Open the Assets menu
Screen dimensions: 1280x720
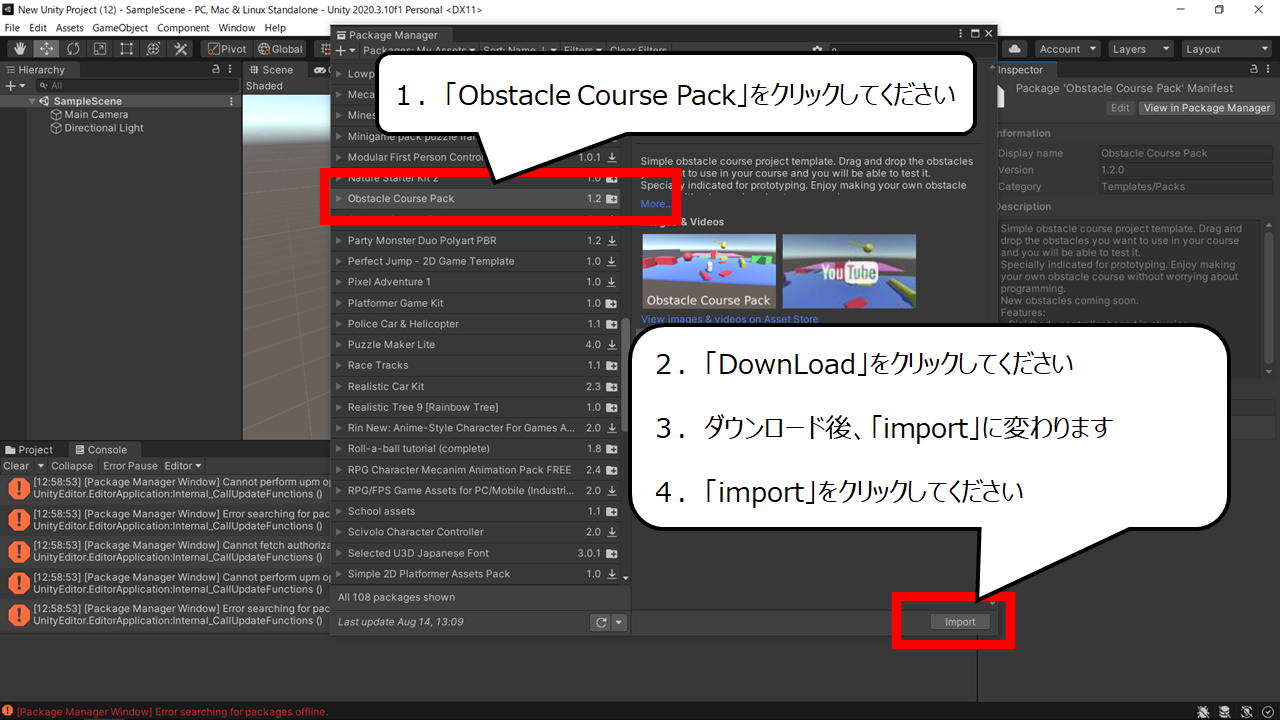[70, 28]
